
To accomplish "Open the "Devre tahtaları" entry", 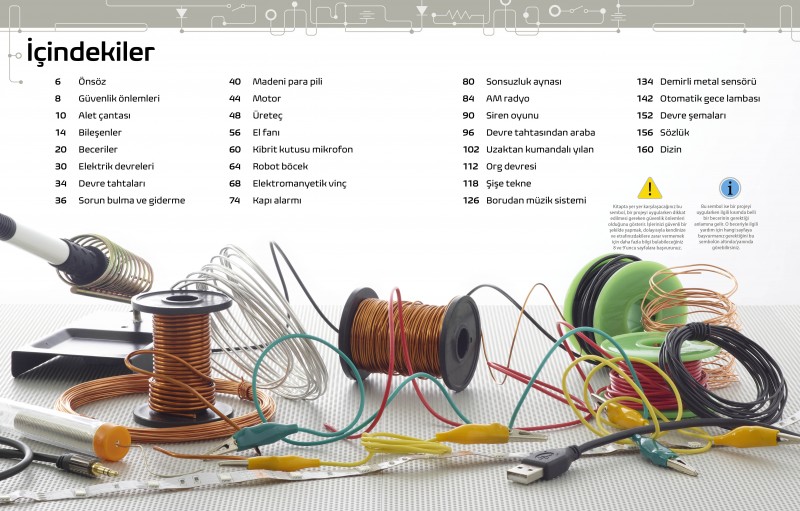I will (x=112, y=184).
